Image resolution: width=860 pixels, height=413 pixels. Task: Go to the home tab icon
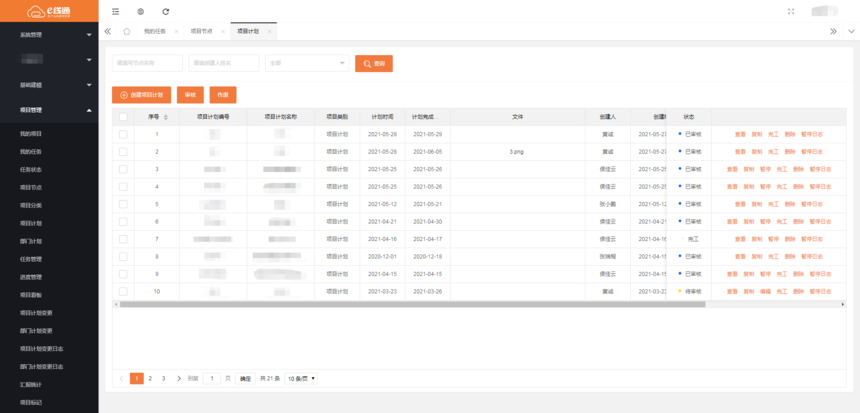pyautogui.click(x=126, y=31)
